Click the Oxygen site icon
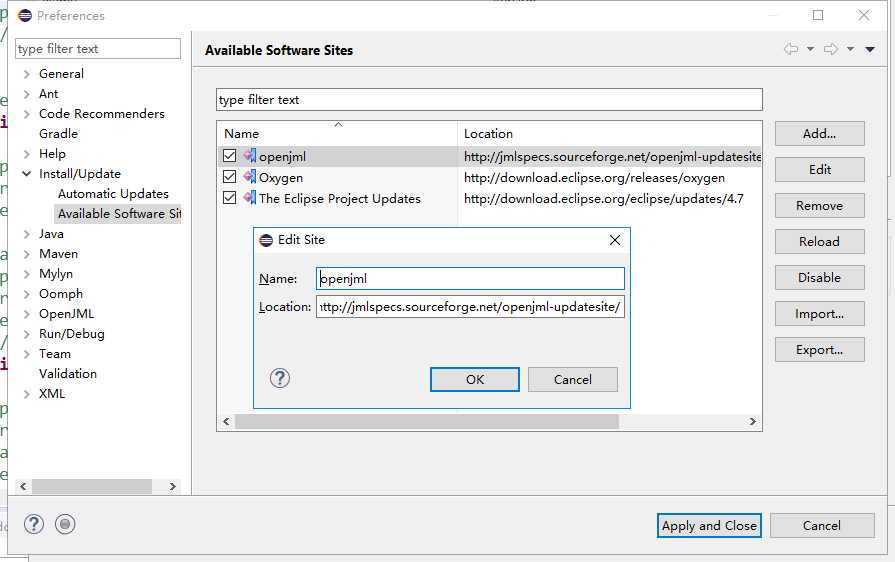Screen dimensions: 895x562 tap(249, 177)
